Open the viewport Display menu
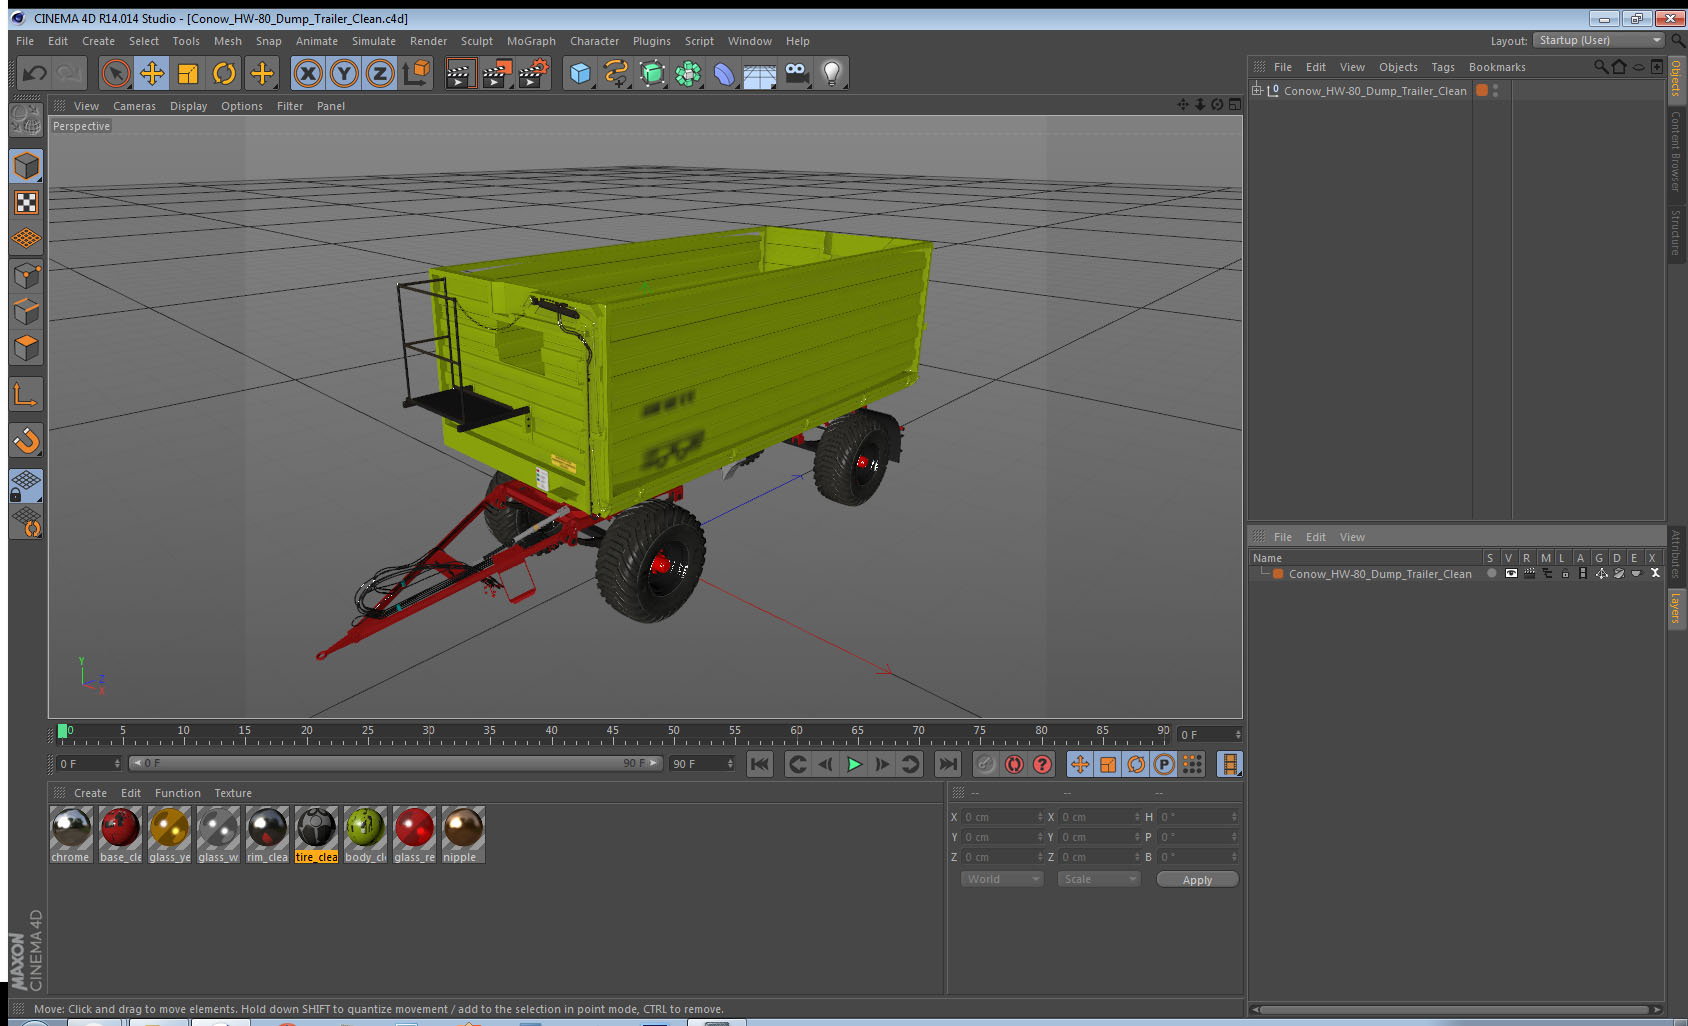The height and width of the screenshot is (1026, 1688). click(x=188, y=106)
